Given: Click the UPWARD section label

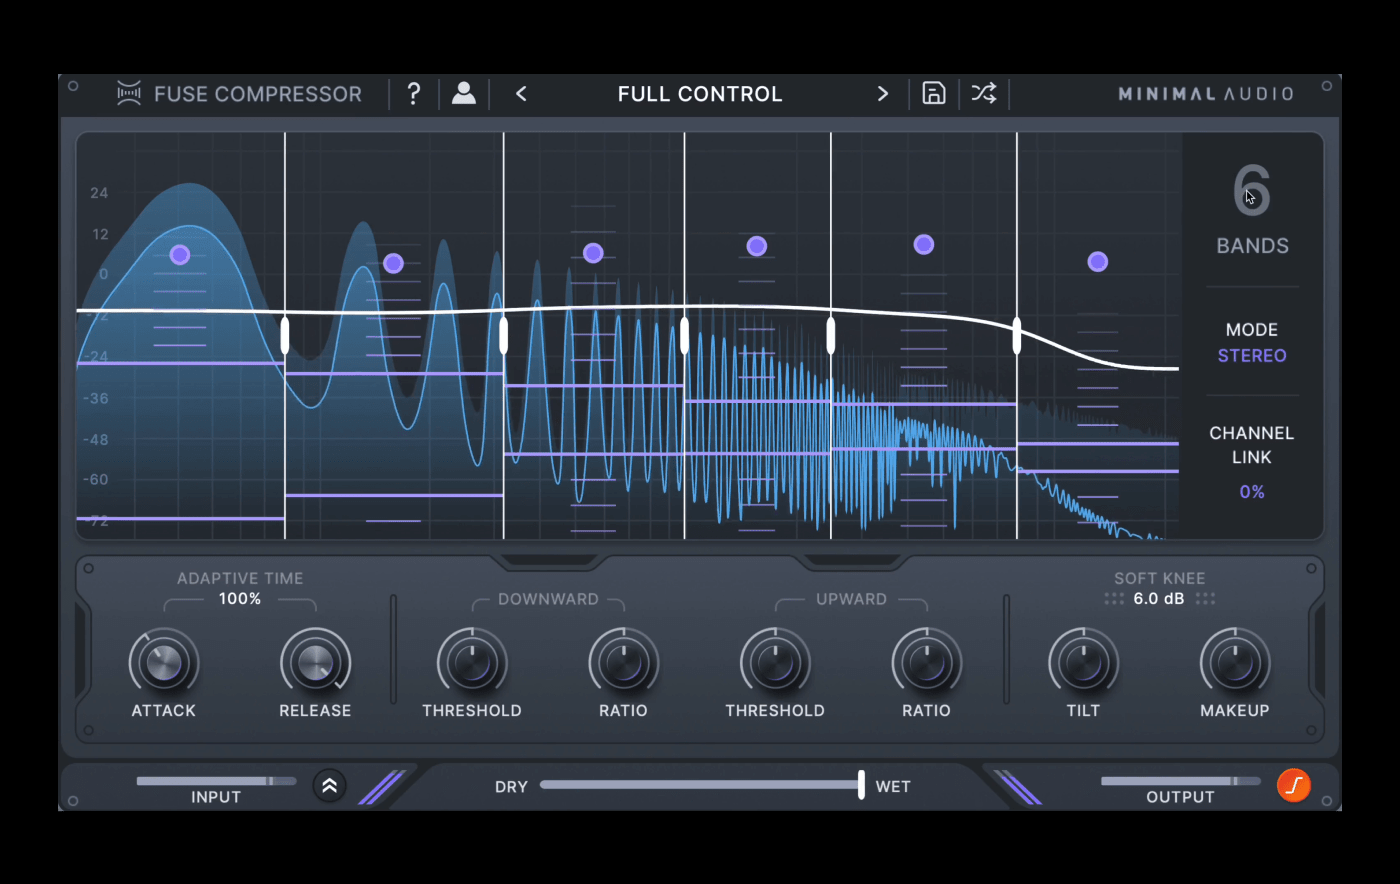Looking at the screenshot, I should coord(851,599).
